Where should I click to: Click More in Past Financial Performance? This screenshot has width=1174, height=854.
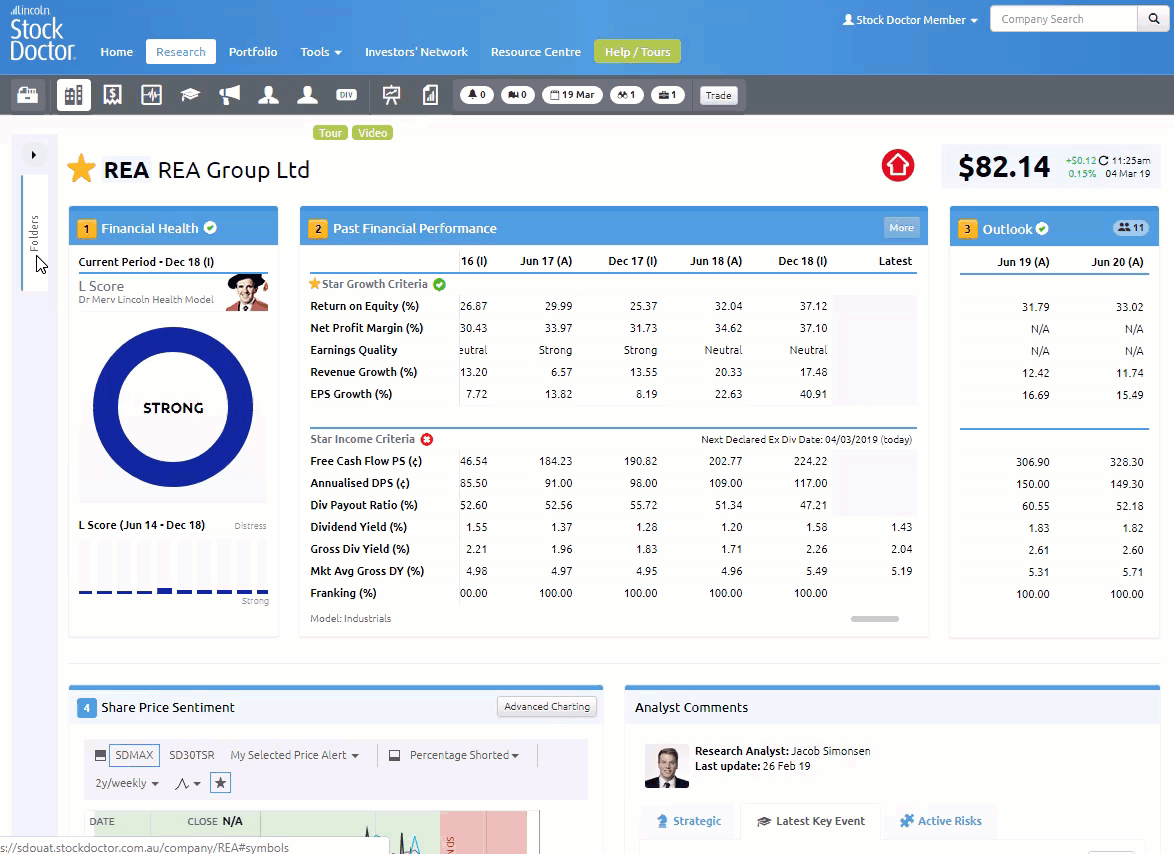click(x=901, y=228)
